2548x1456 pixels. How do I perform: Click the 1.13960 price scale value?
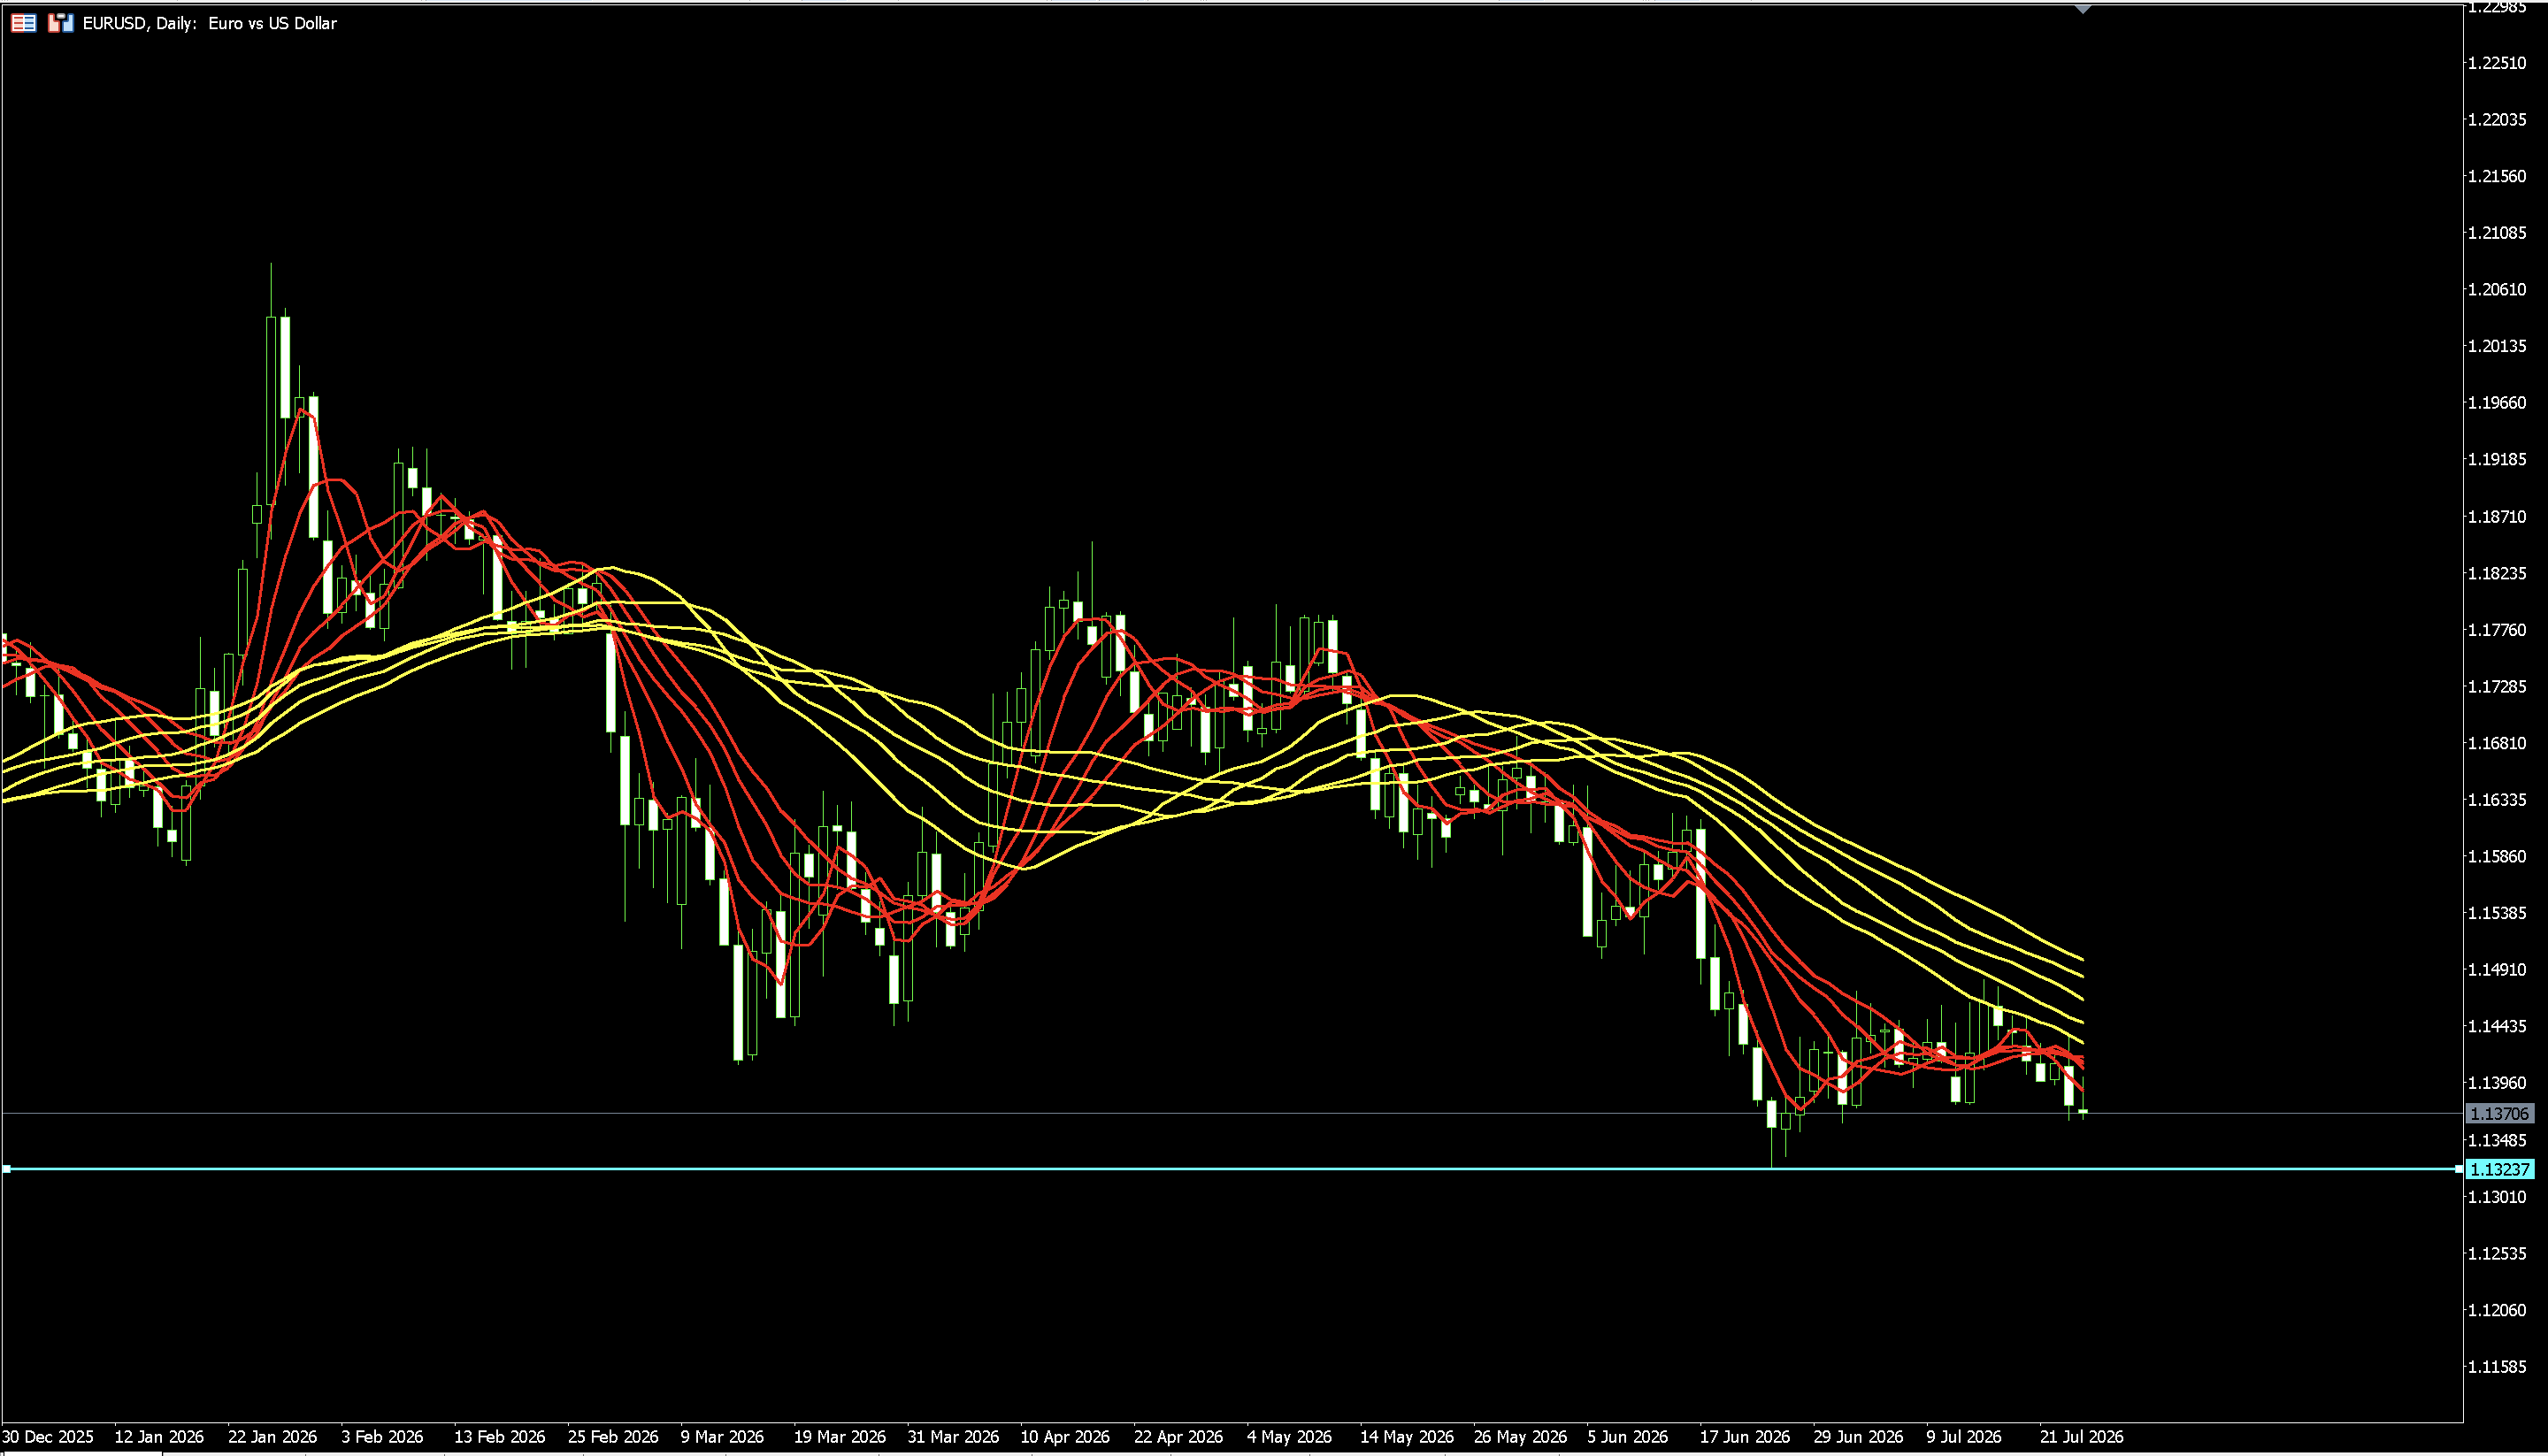pos(2497,1084)
